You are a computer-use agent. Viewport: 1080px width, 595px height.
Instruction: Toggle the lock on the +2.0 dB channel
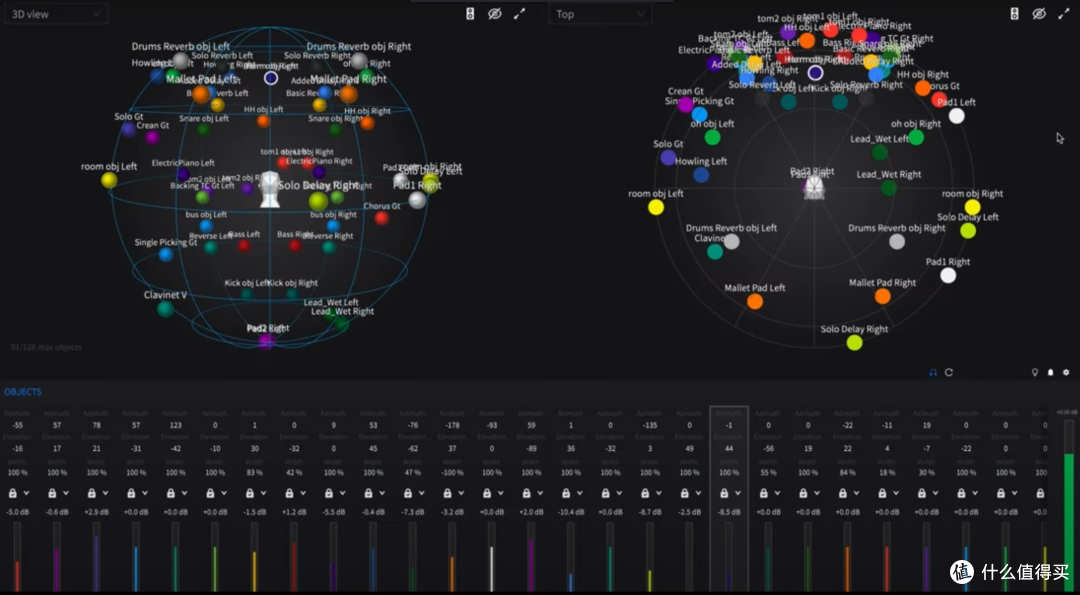(527, 493)
